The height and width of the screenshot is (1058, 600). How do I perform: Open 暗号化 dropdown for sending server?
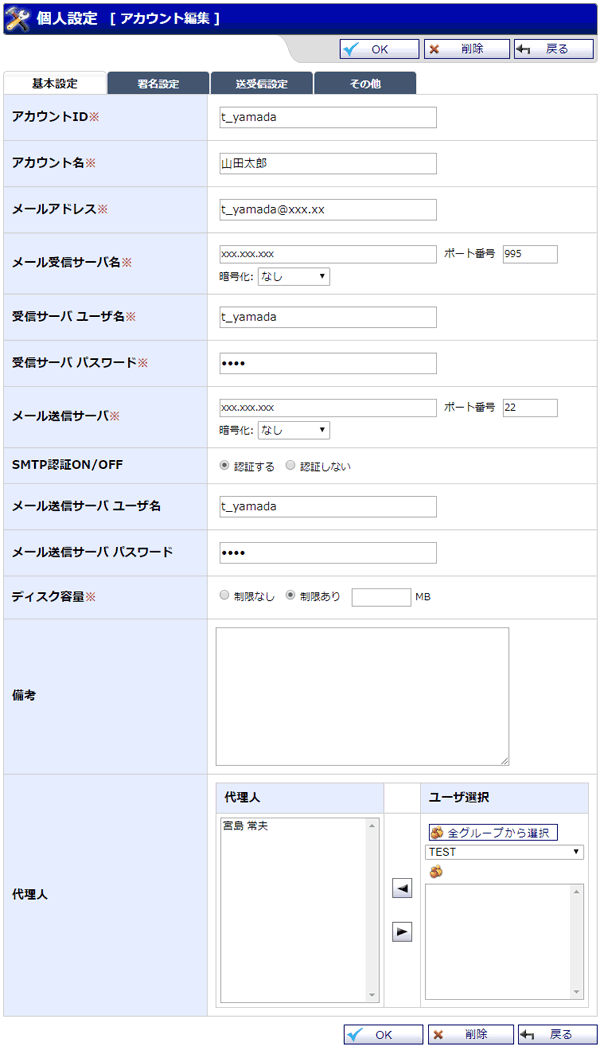(x=294, y=430)
